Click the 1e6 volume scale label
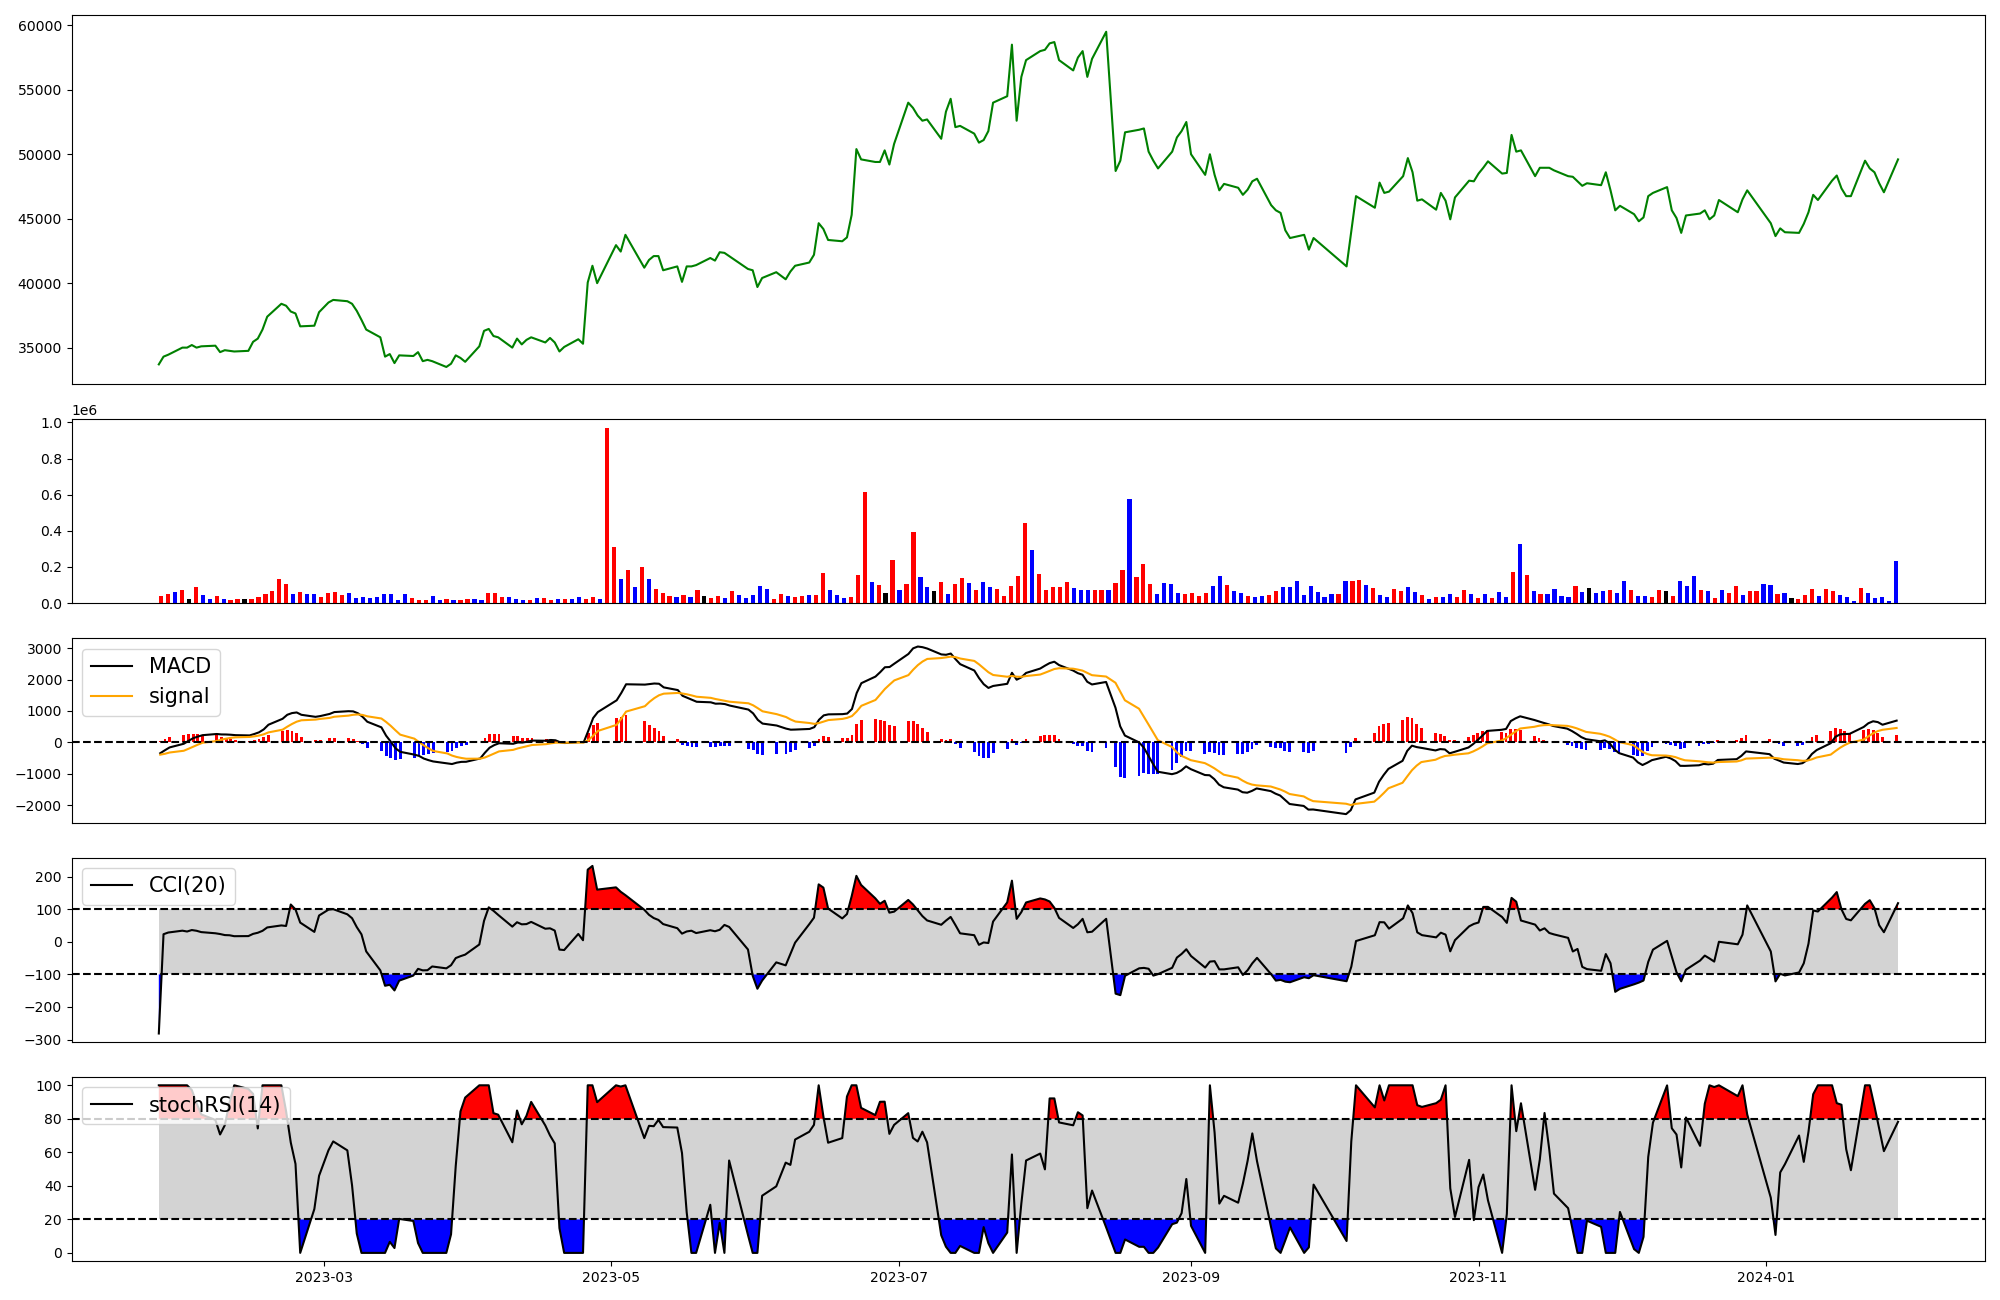Screen dimensions: 2000x1300 [84, 411]
